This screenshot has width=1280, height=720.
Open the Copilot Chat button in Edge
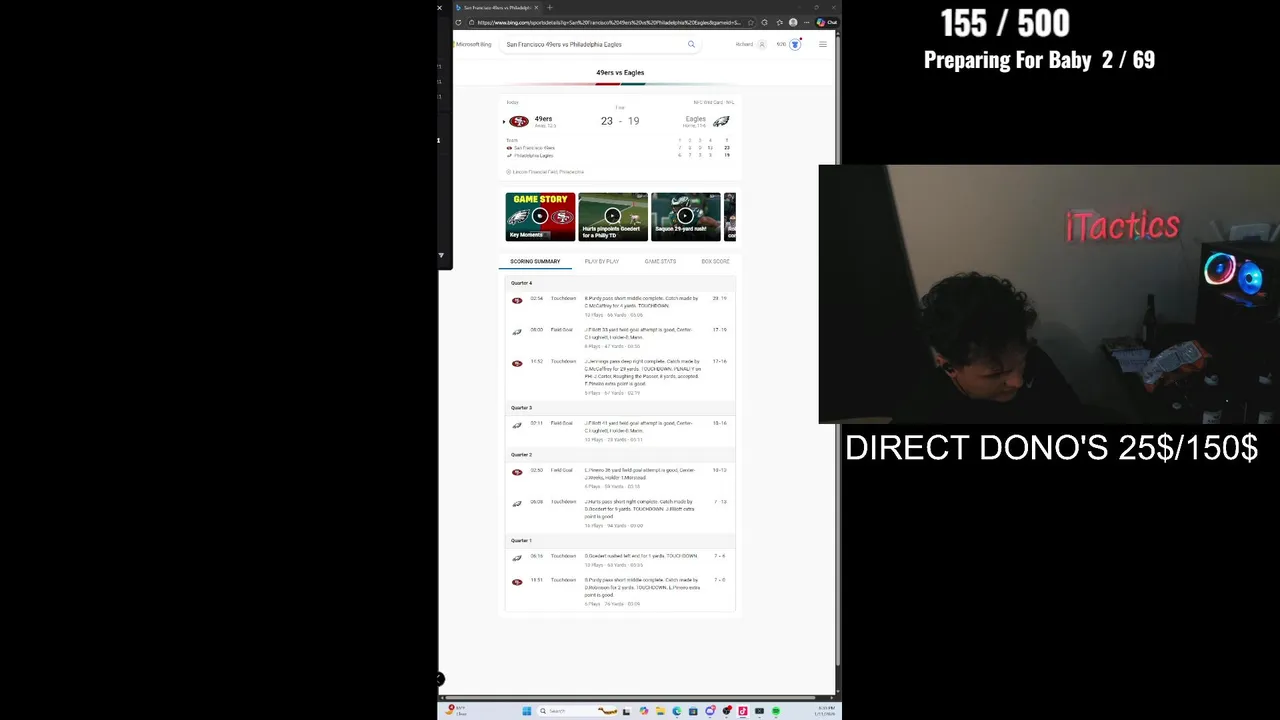tap(826, 22)
